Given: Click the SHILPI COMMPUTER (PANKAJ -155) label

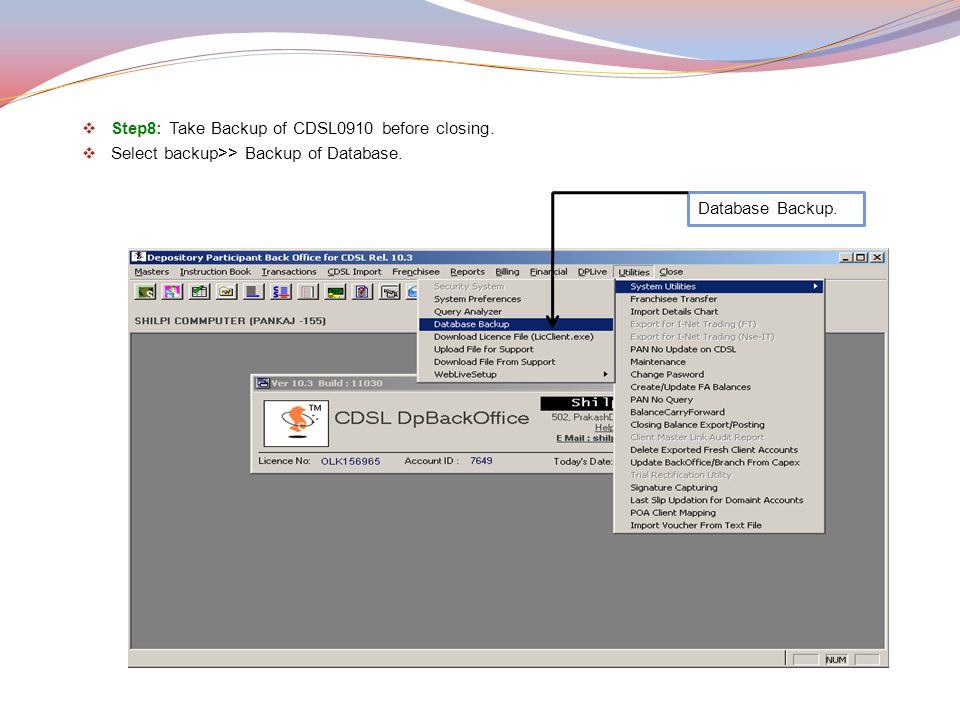Looking at the screenshot, I should click(x=230, y=321).
